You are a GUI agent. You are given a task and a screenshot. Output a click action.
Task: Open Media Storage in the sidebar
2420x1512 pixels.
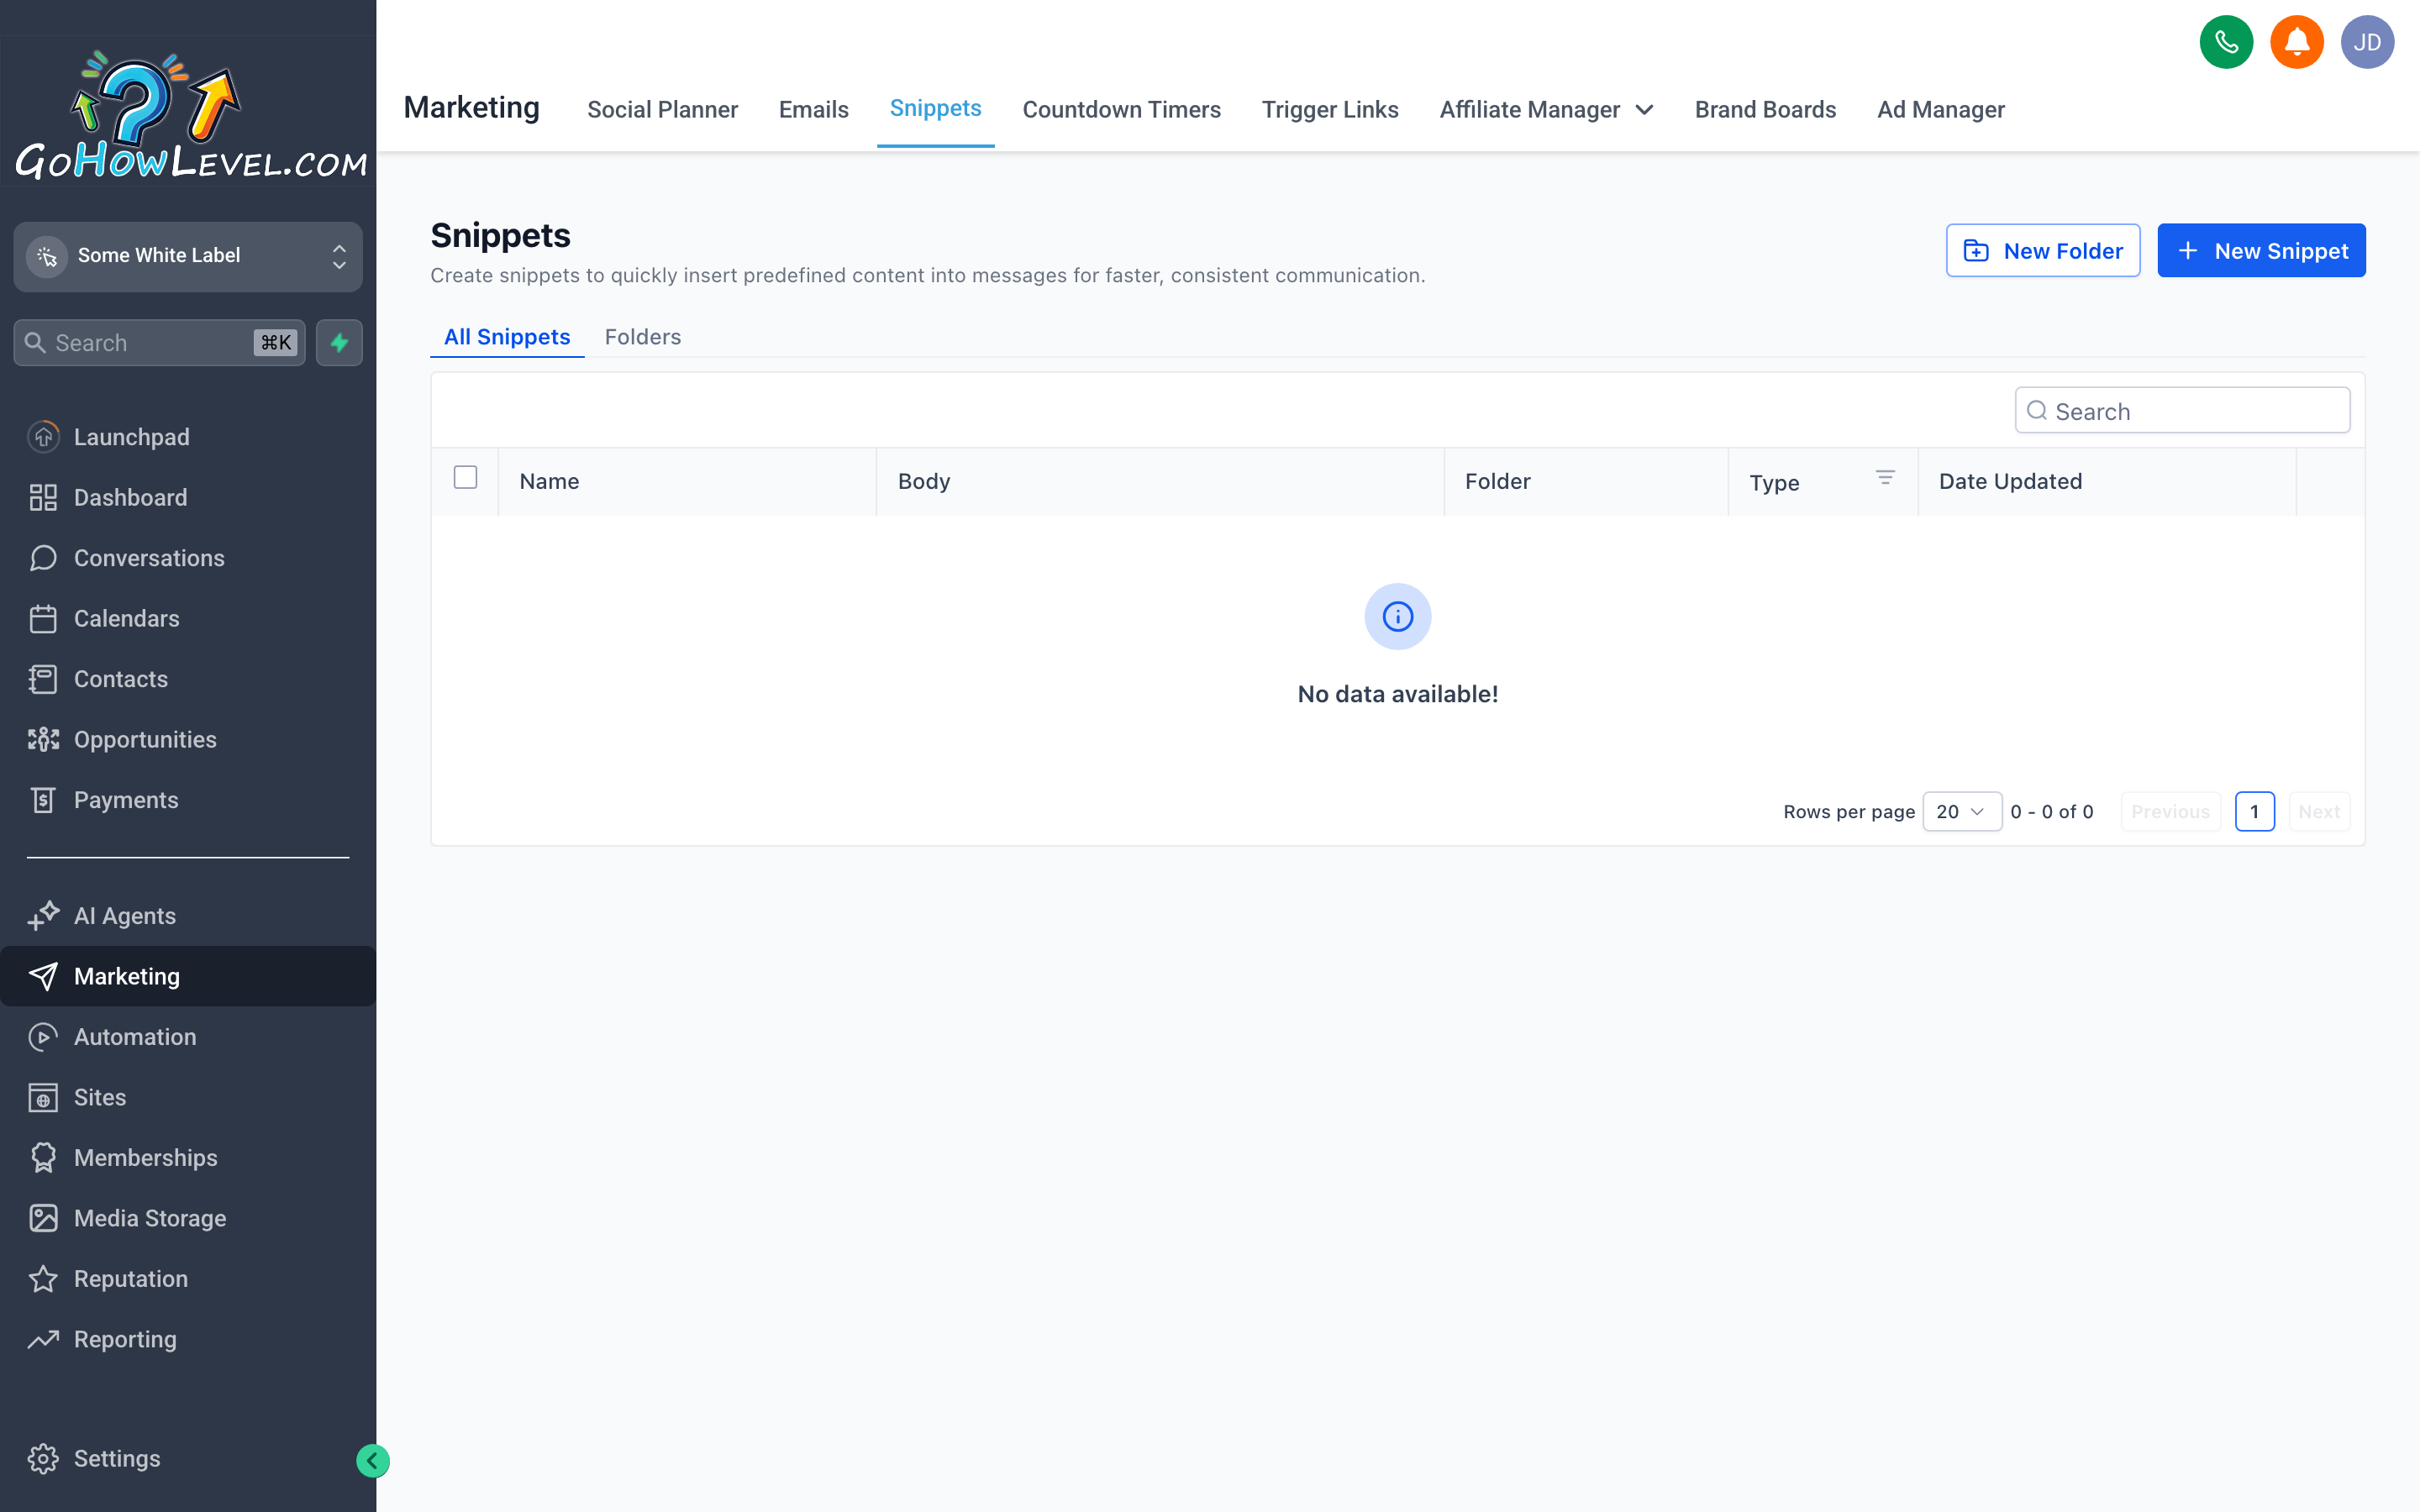point(188,1218)
